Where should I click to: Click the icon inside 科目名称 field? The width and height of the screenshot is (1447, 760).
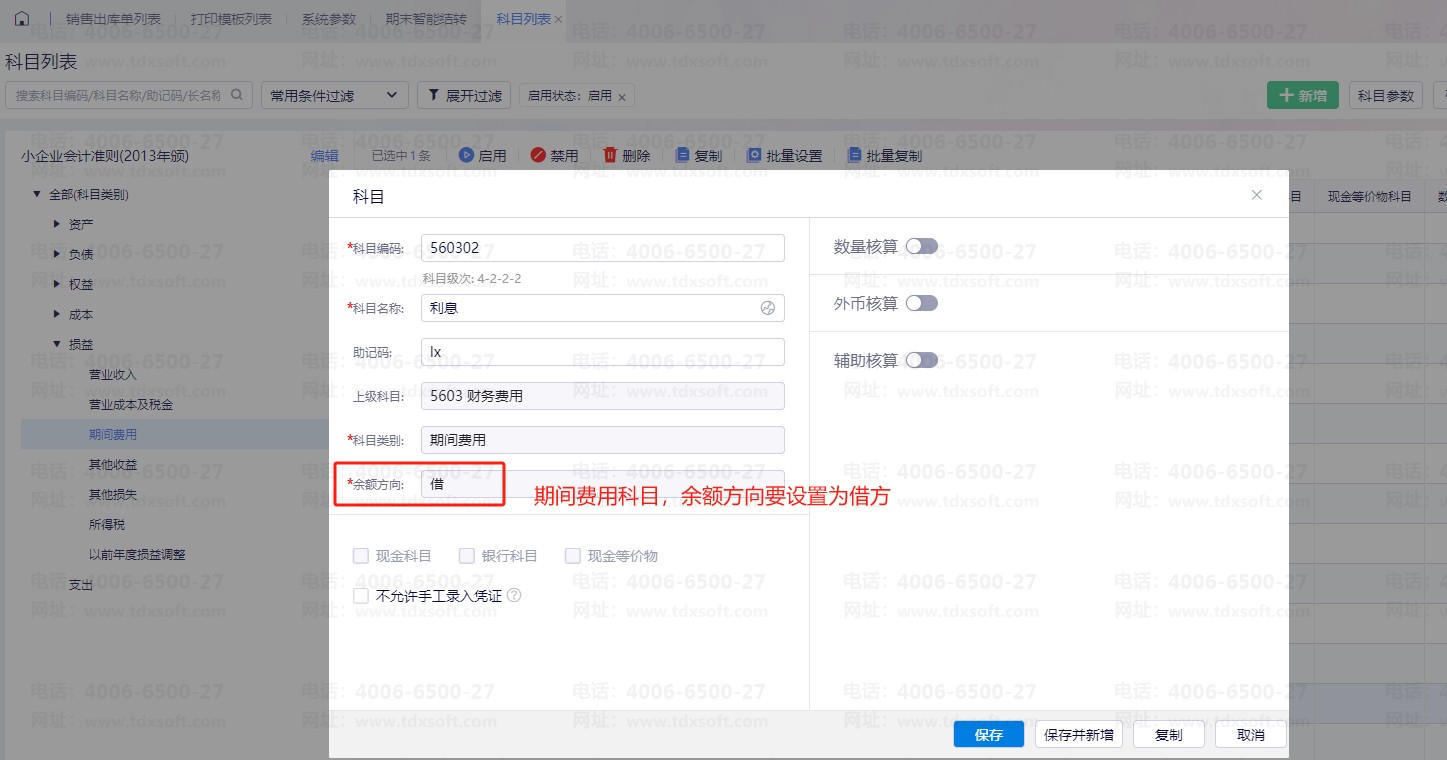coord(768,308)
